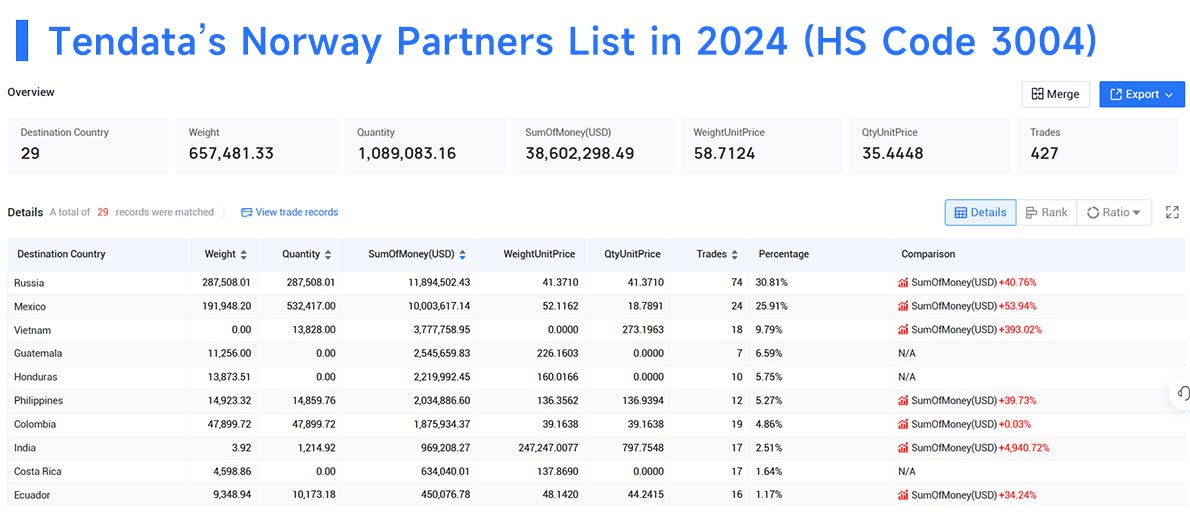Viewport: 1190px width, 519px height.
Task: Click the comparison chart icon in Philippines row
Action: 903,401
